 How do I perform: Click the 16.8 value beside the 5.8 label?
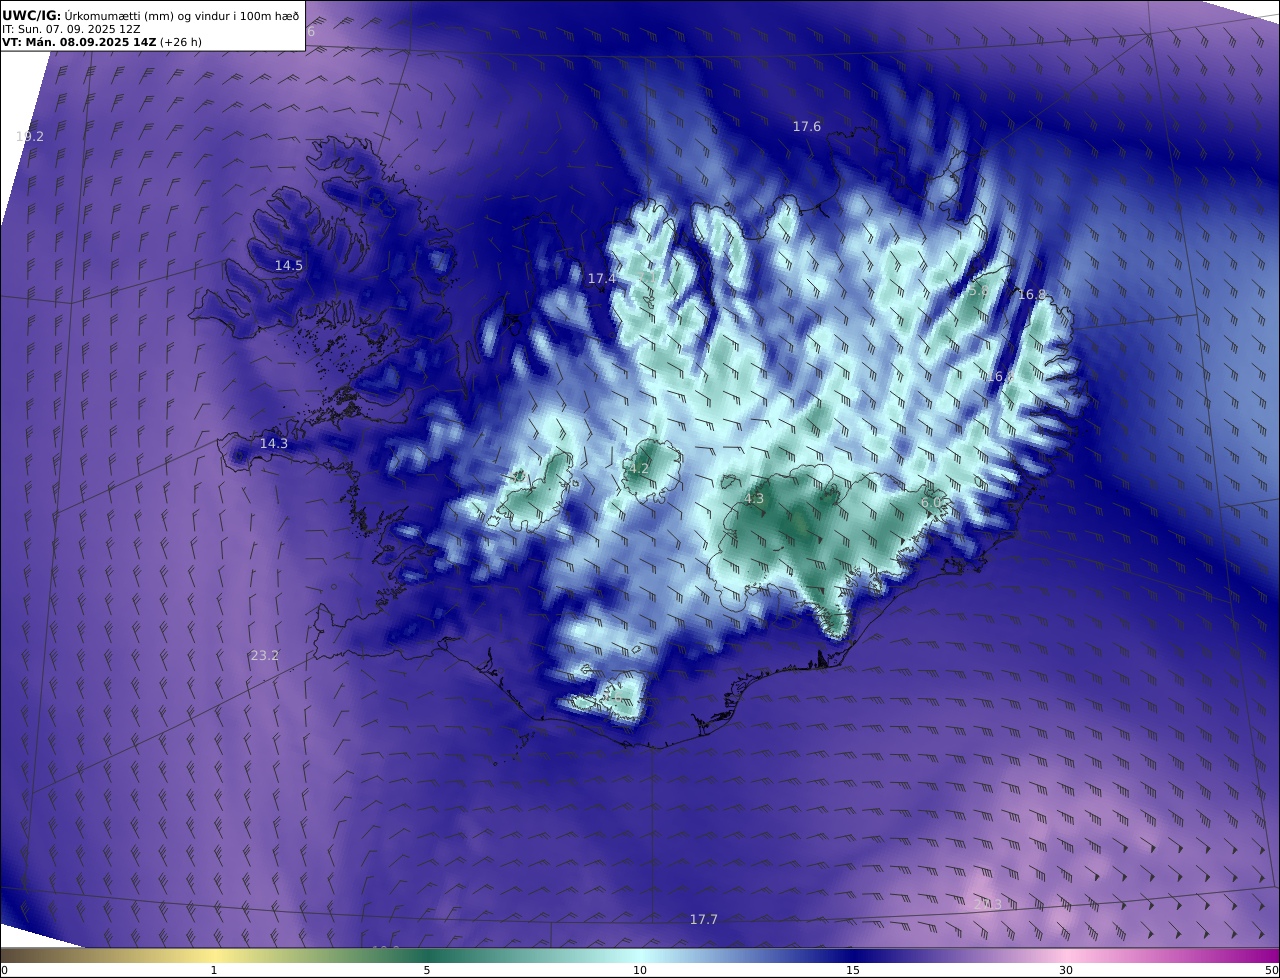click(1032, 294)
